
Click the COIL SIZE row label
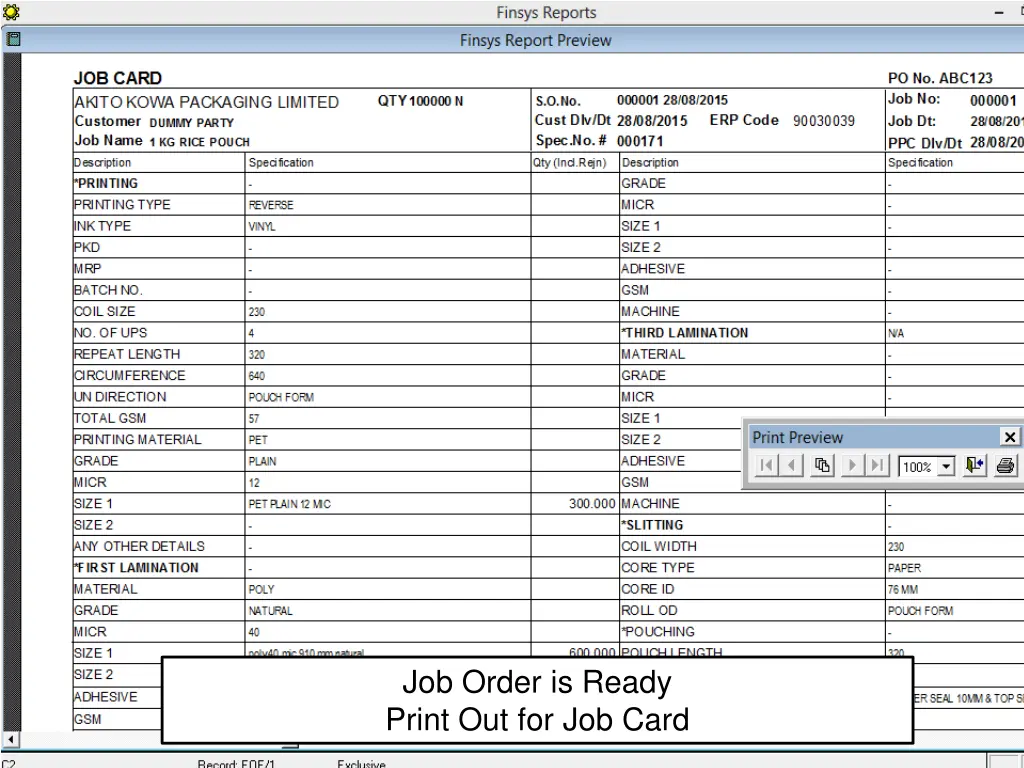(104, 312)
